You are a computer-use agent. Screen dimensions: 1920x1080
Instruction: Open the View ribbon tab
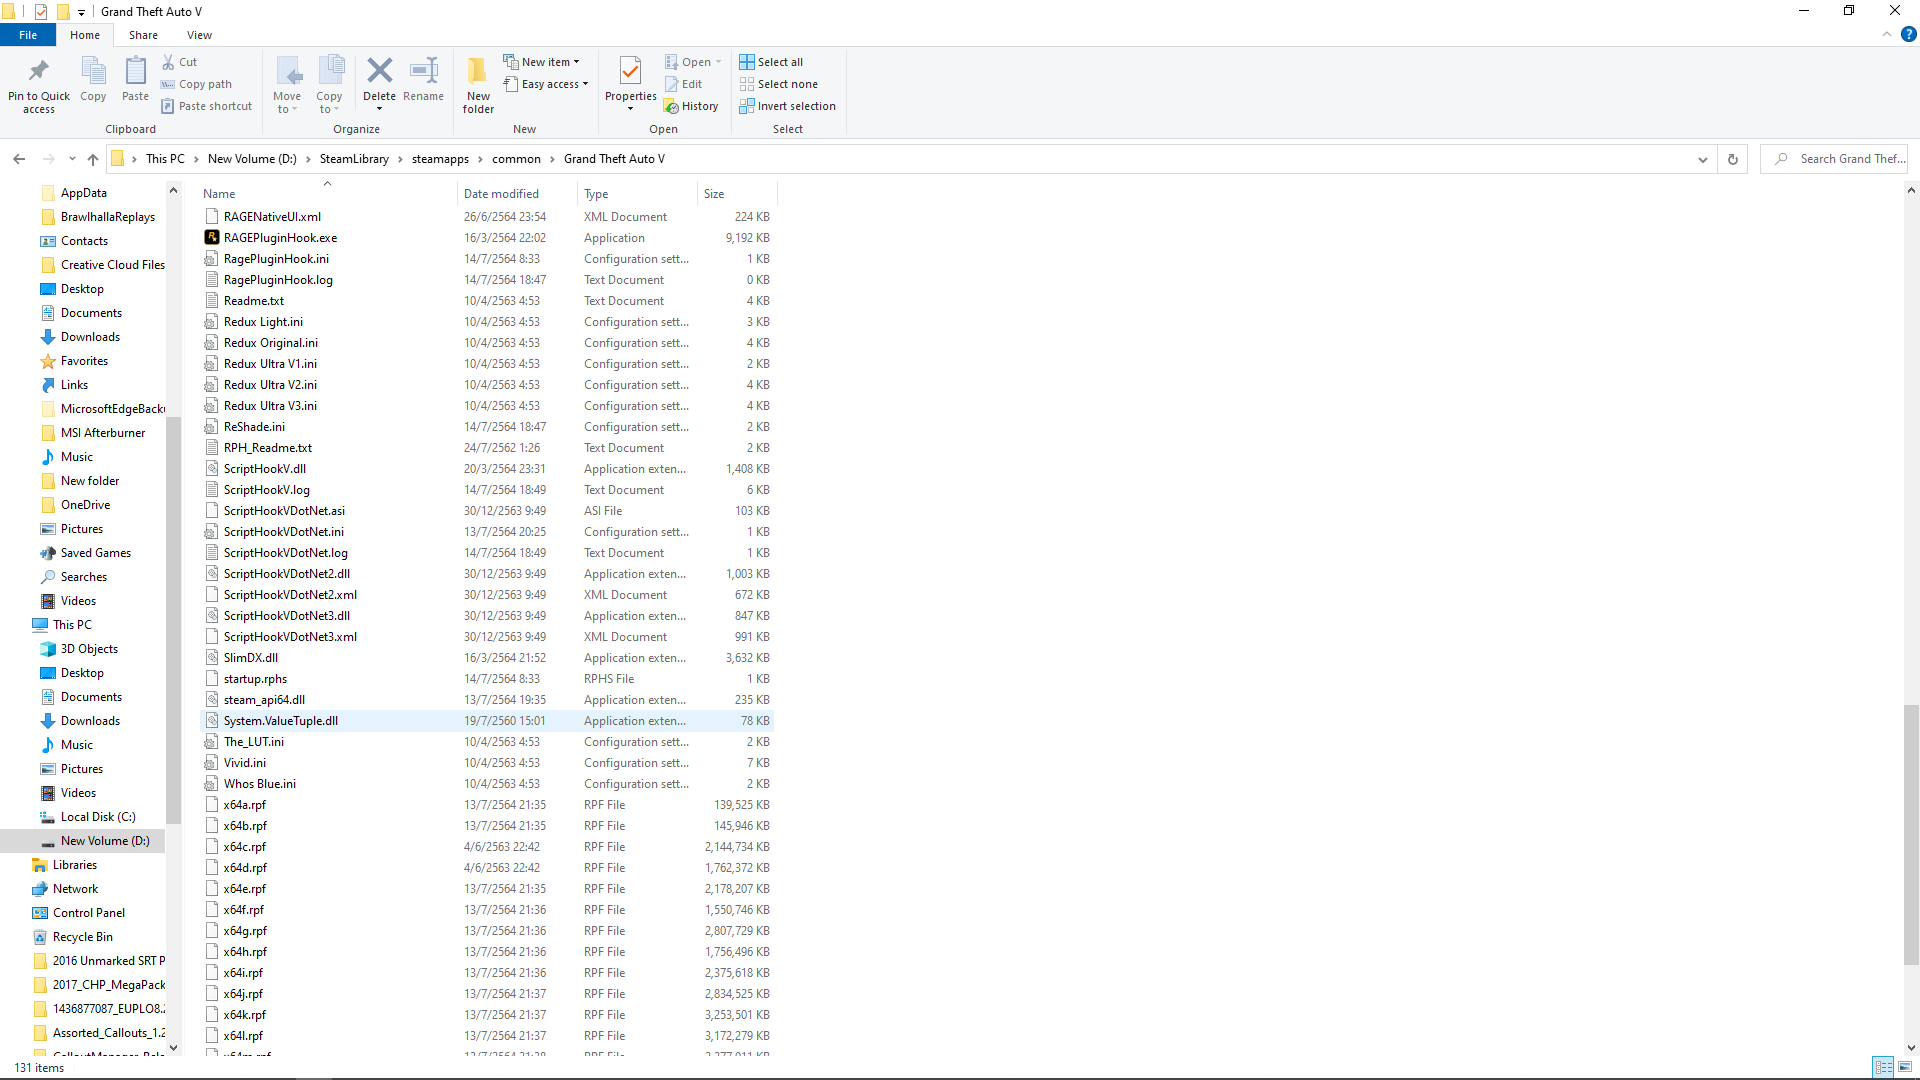[x=199, y=35]
